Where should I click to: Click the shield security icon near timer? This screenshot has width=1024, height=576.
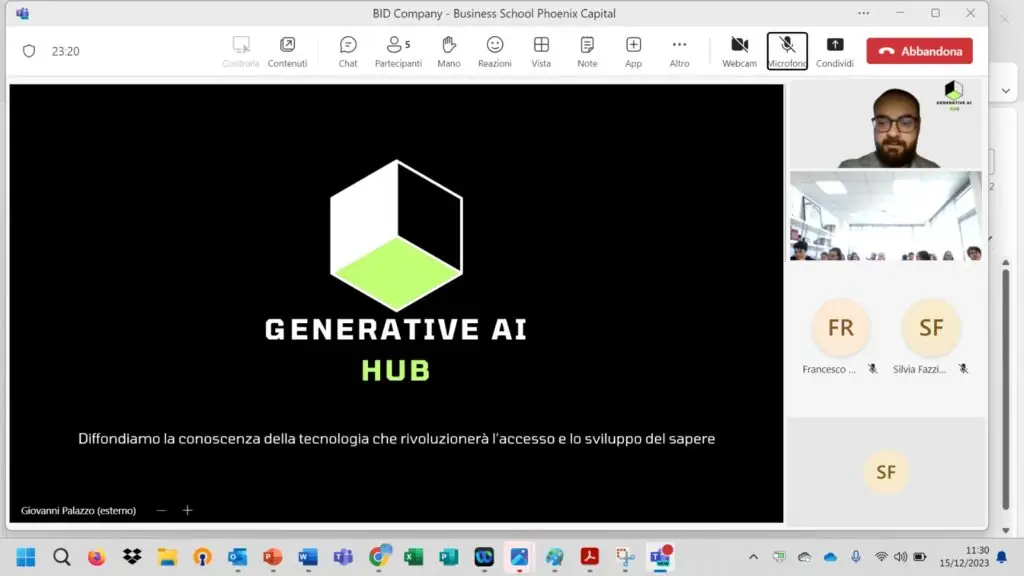pos(29,51)
